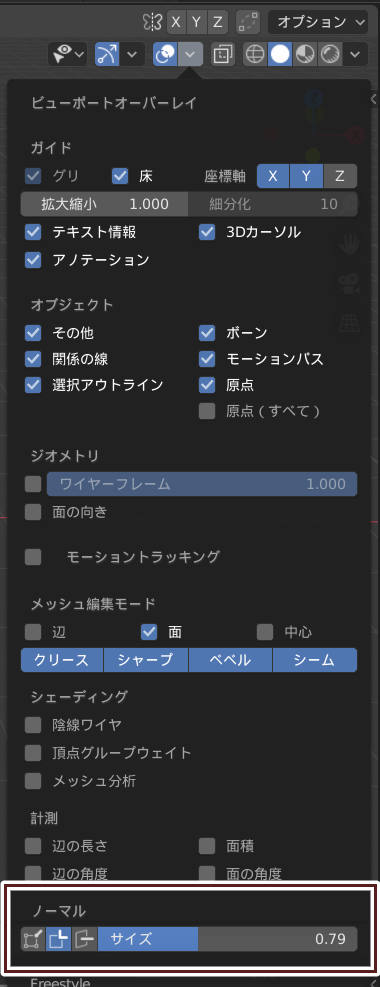Open shading options dropdown arrow
380x987 pixels.
[355, 55]
